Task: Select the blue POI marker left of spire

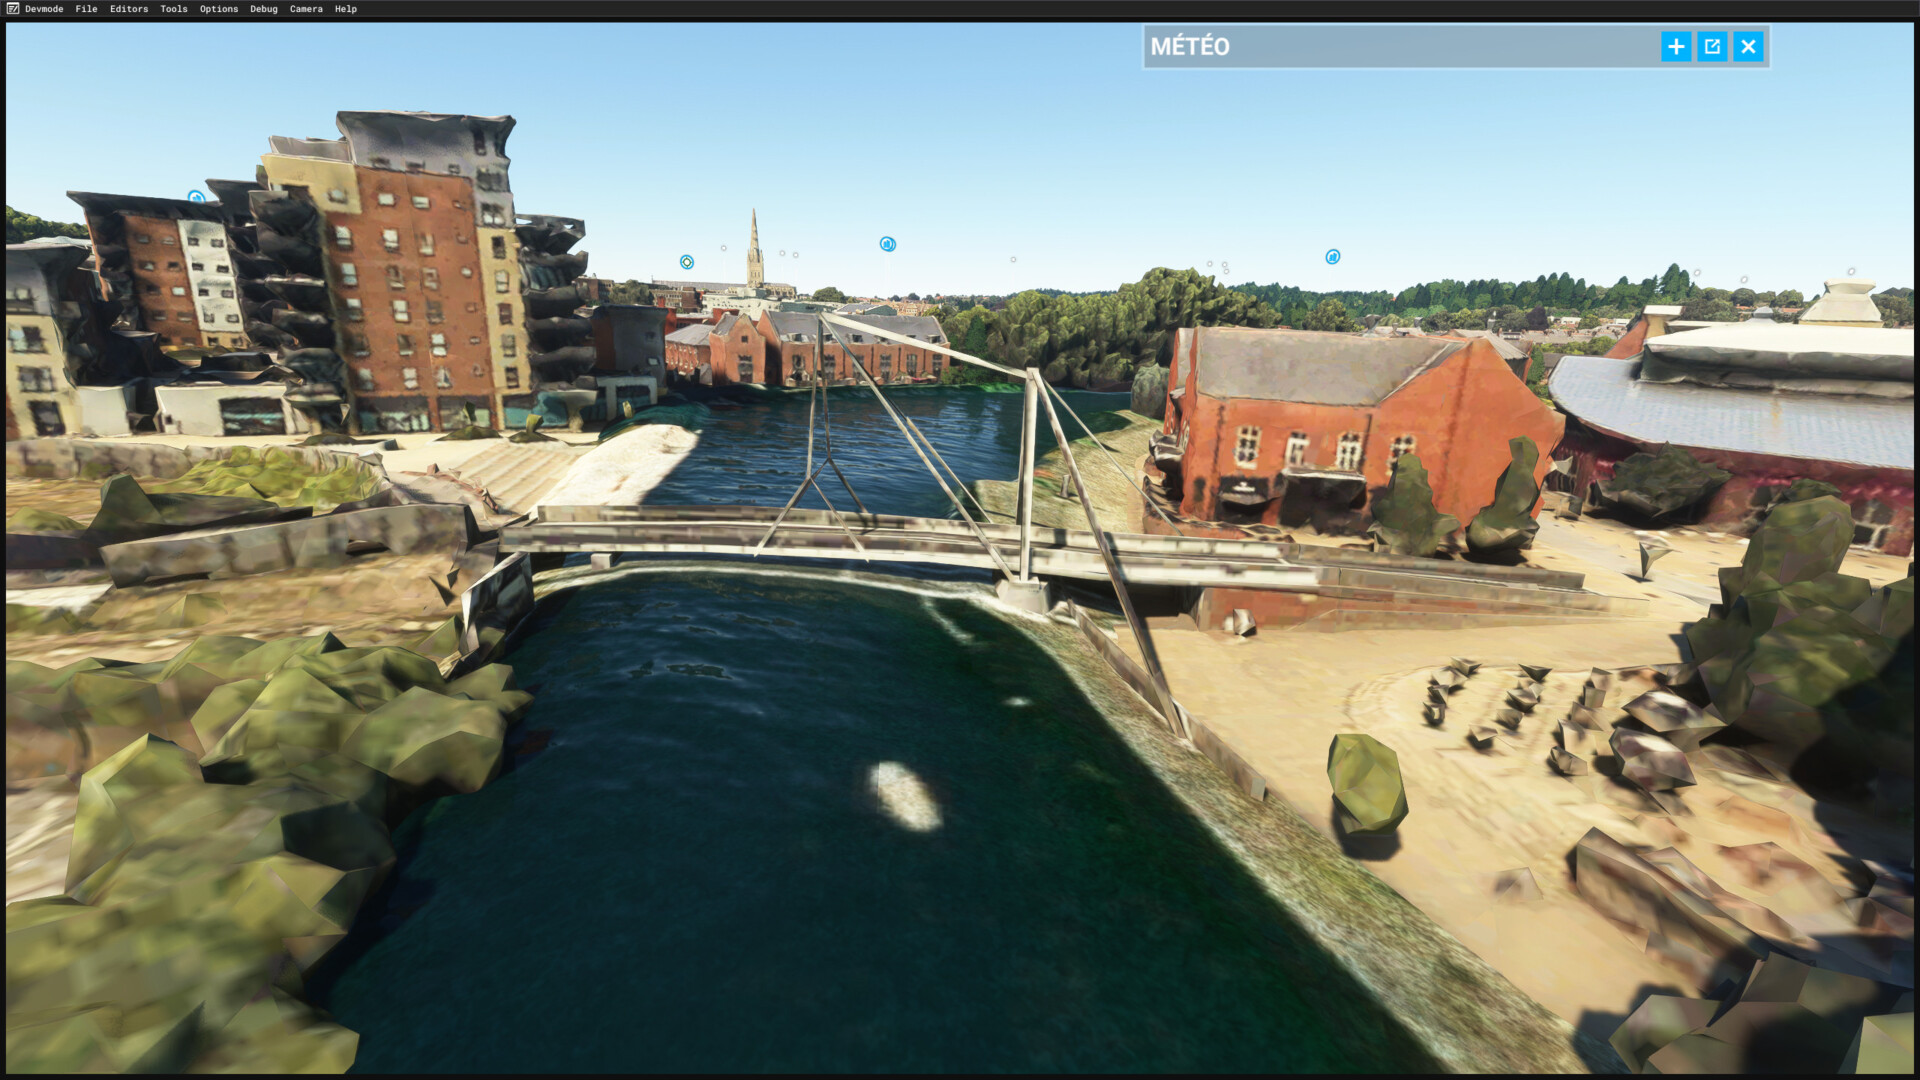Action: 687,262
